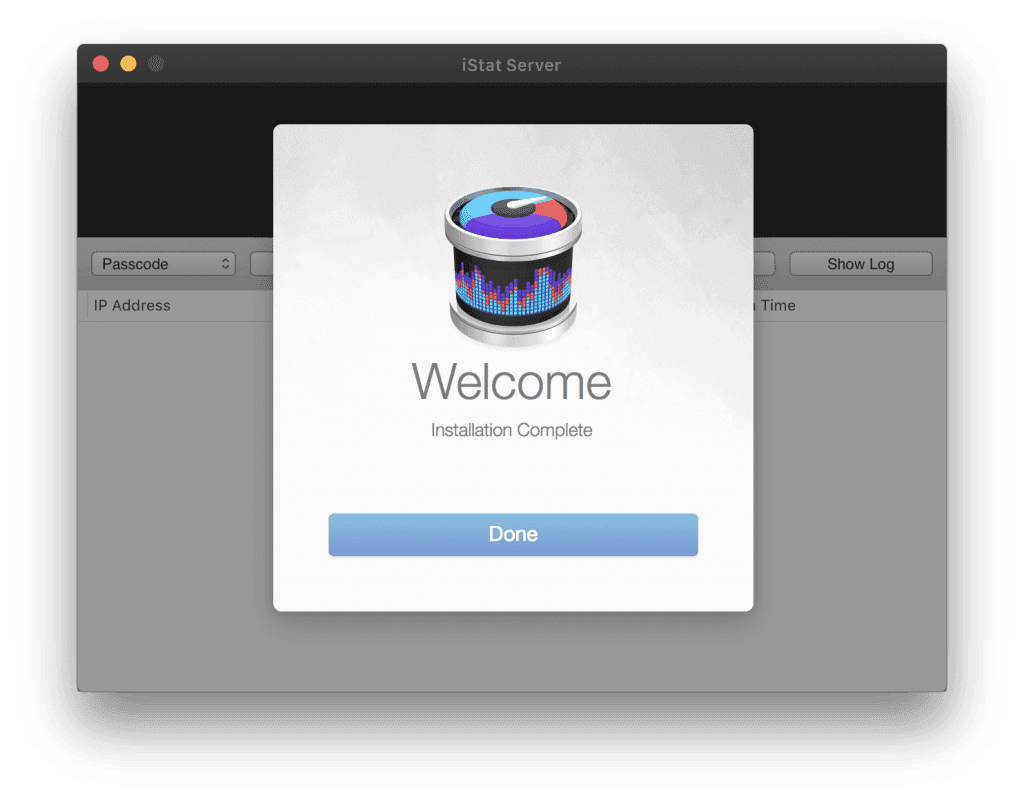Click the Time column header
The image size is (1024, 802).
pos(777,306)
